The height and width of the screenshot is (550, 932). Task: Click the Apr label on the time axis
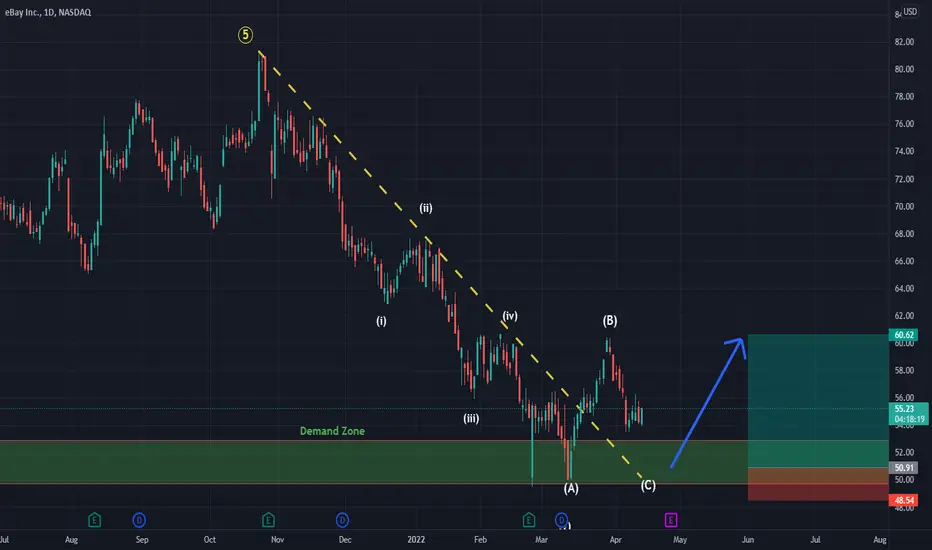pos(615,540)
